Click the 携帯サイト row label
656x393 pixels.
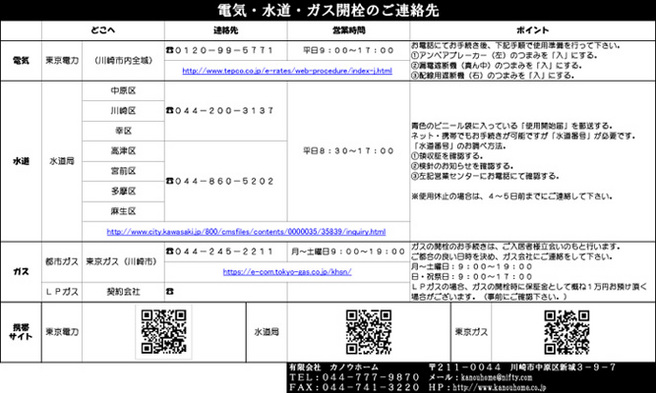coord(21,332)
